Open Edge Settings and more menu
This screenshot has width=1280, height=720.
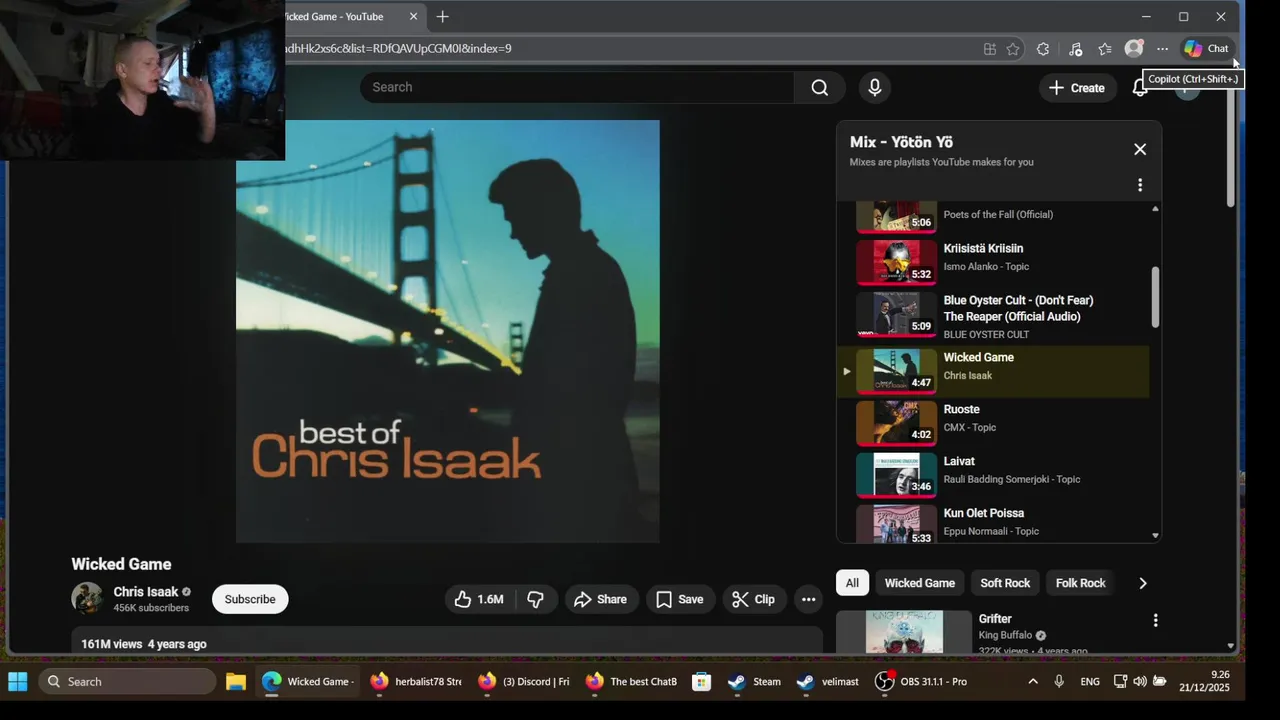1162,48
